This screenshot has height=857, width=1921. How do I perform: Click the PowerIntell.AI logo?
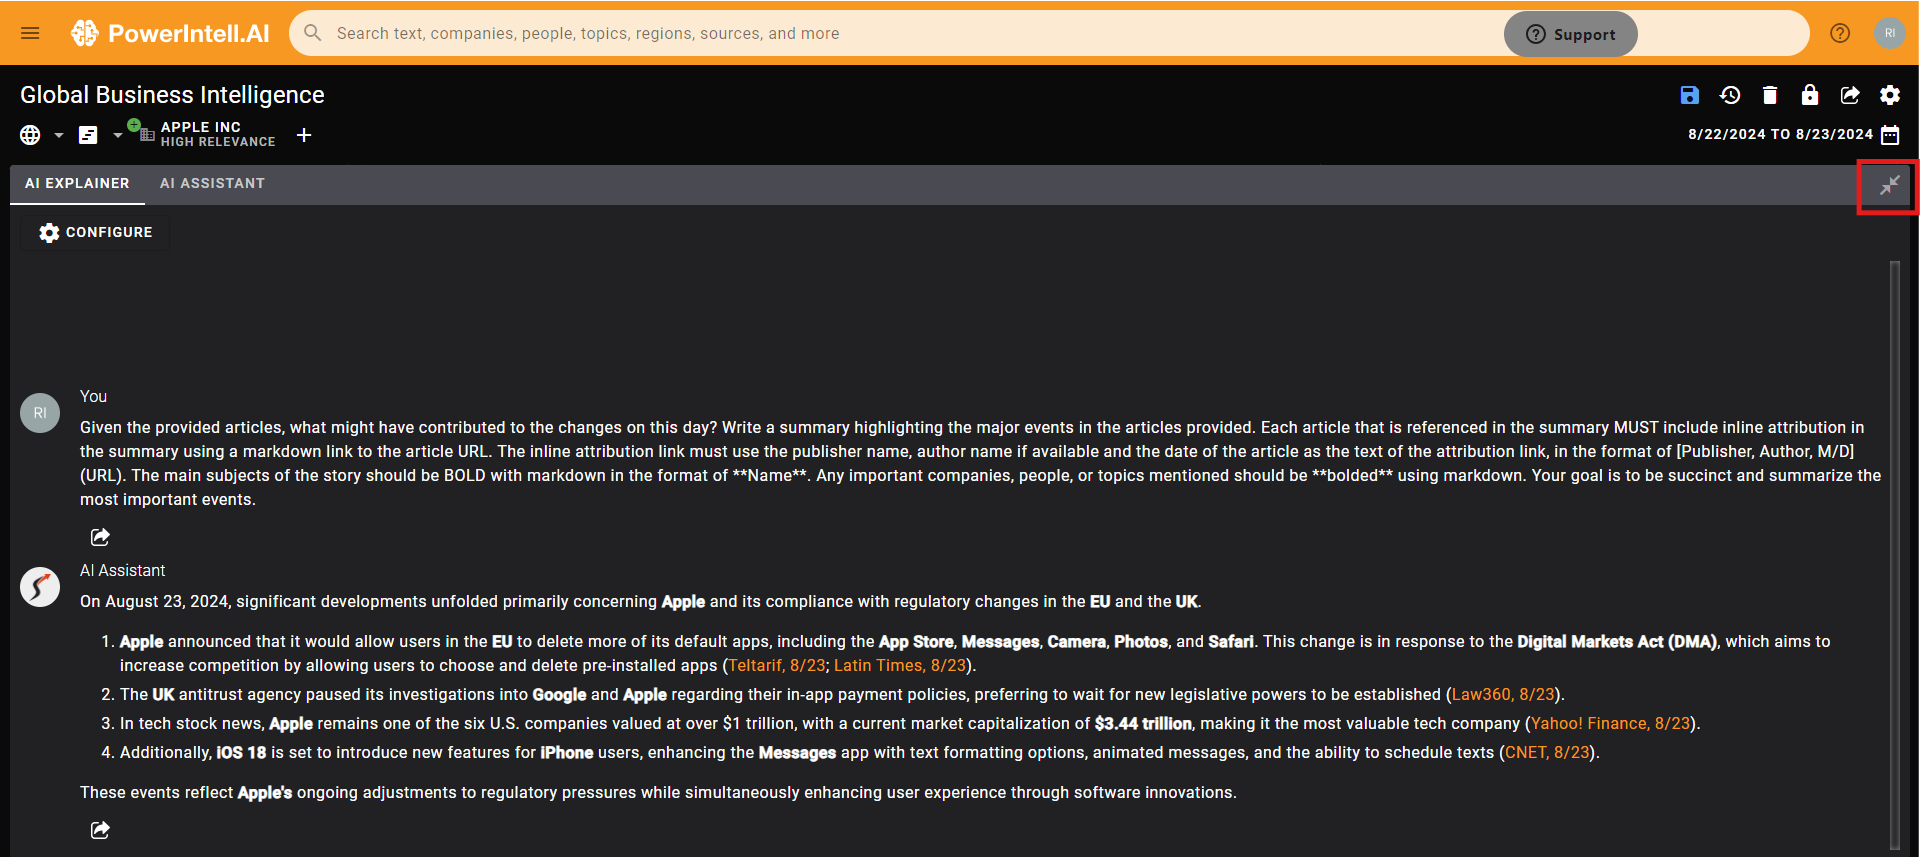tap(170, 33)
